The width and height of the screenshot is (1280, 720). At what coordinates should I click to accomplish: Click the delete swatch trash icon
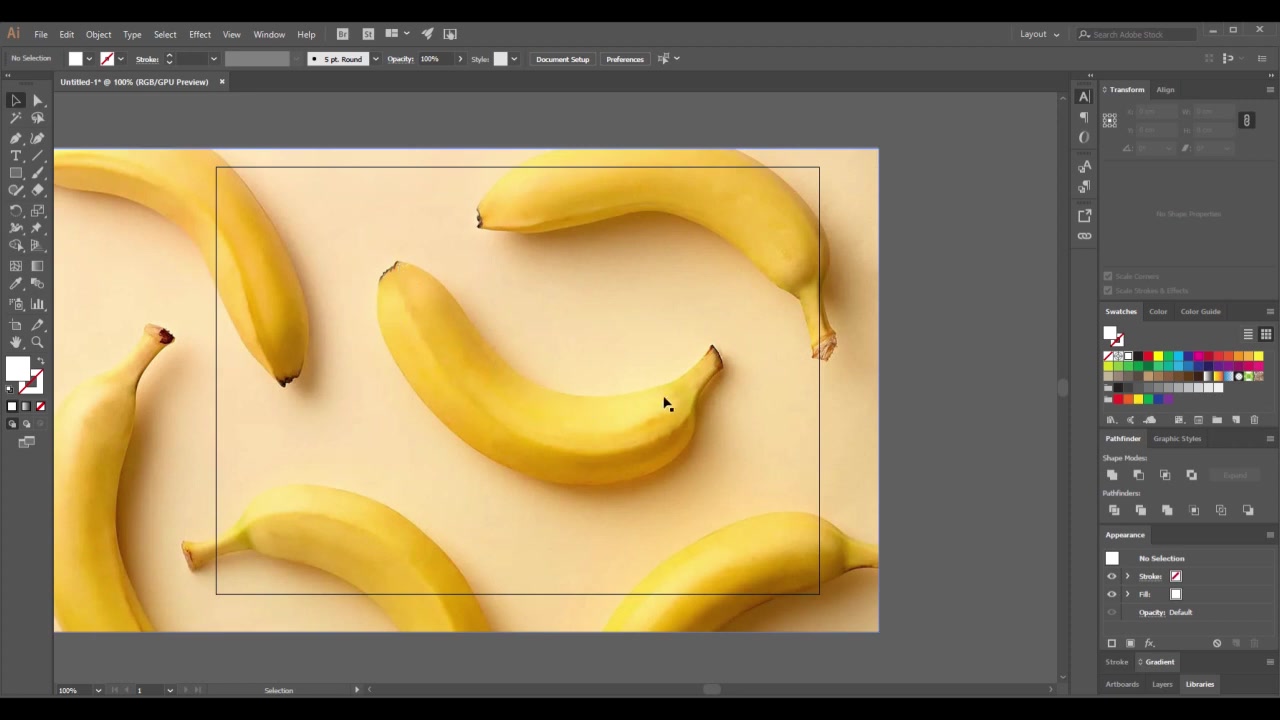(1255, 420)
